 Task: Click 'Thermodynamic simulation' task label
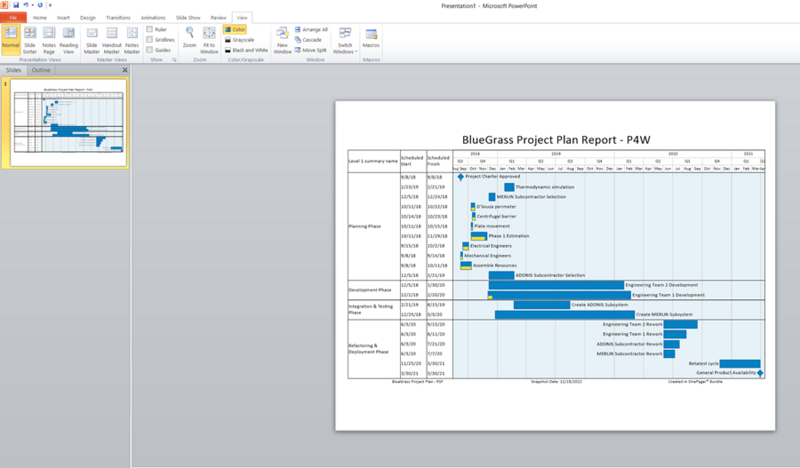point(544,187)
